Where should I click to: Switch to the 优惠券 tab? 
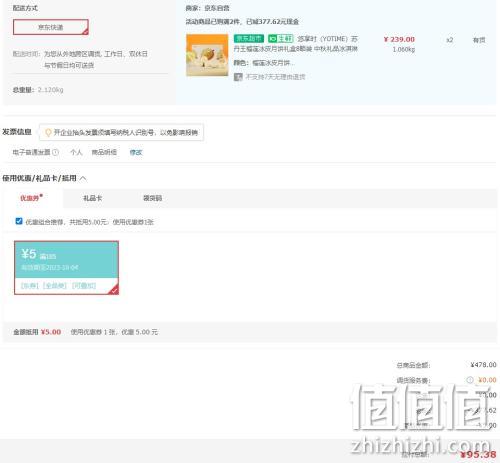click(31, 198)
